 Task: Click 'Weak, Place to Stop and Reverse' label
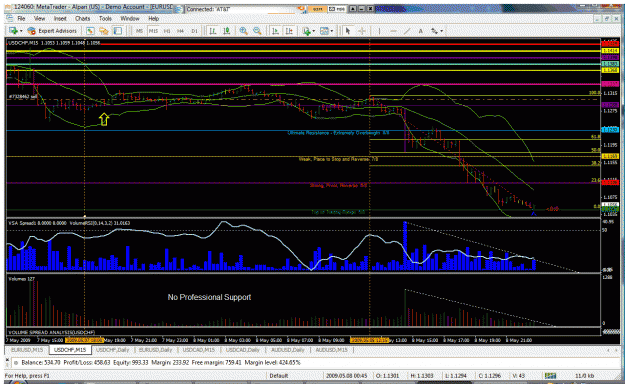pos(338,159)
